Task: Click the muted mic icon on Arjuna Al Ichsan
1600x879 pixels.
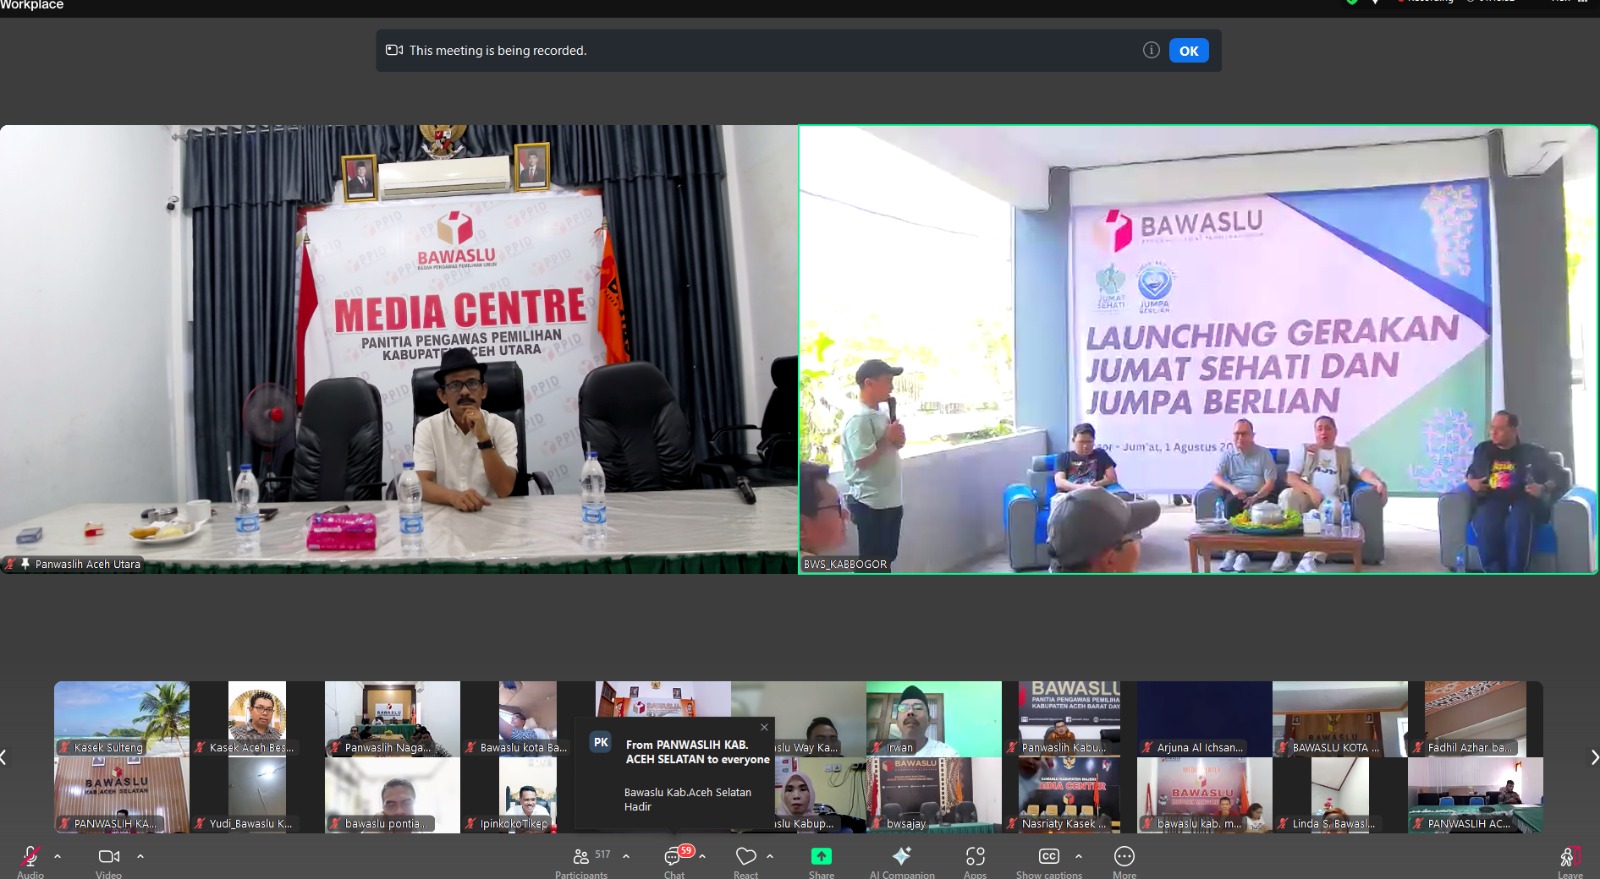Action: point(1148,747)
